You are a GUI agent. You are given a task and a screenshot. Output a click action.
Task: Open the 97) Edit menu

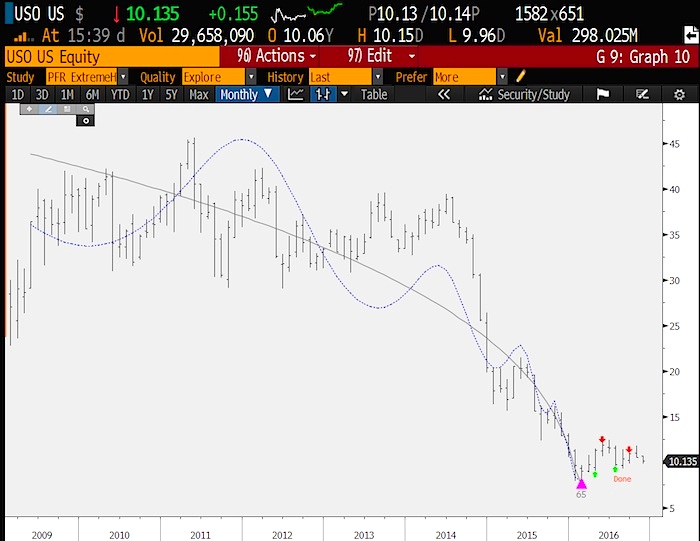coord(381,56)
